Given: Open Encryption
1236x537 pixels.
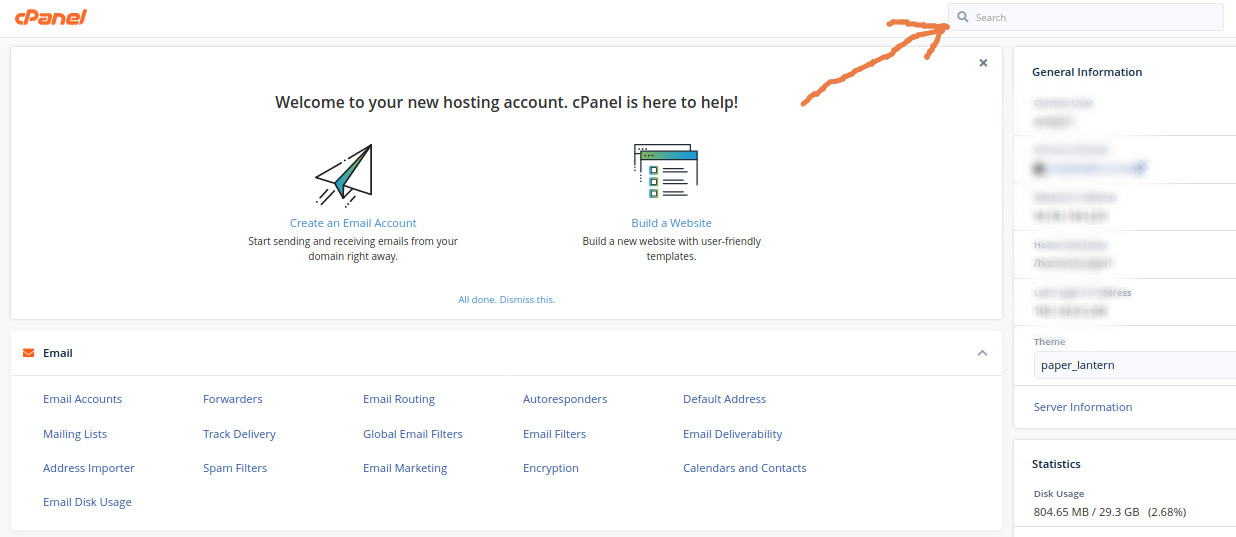Looking at the screenshot, I should click(551, 468).
